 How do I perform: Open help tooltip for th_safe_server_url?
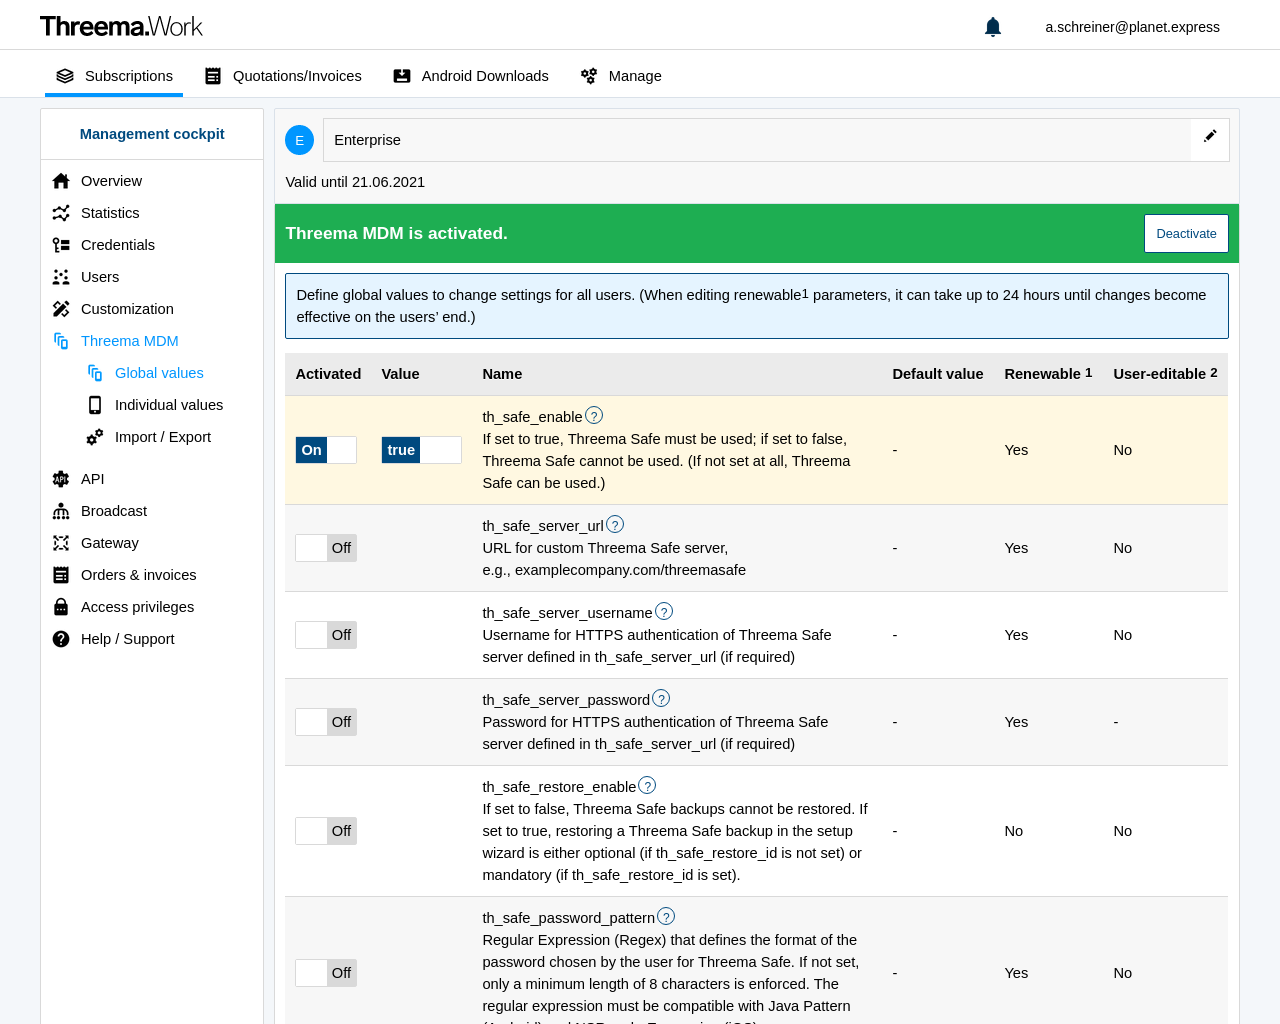[x=615, y=524]
